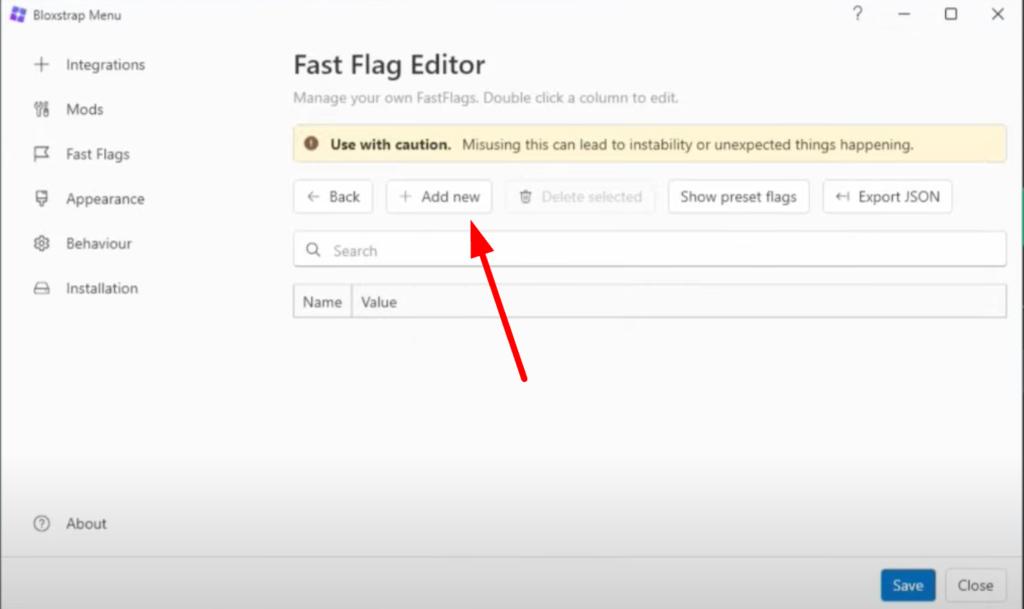
Task: Save the fast flag changes
Action: pyautogui.click(x=908, y=586)
